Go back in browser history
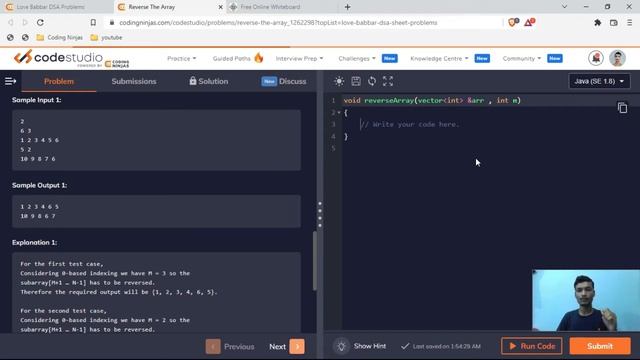The image size is (640, 360). click(x=11, y=22)
